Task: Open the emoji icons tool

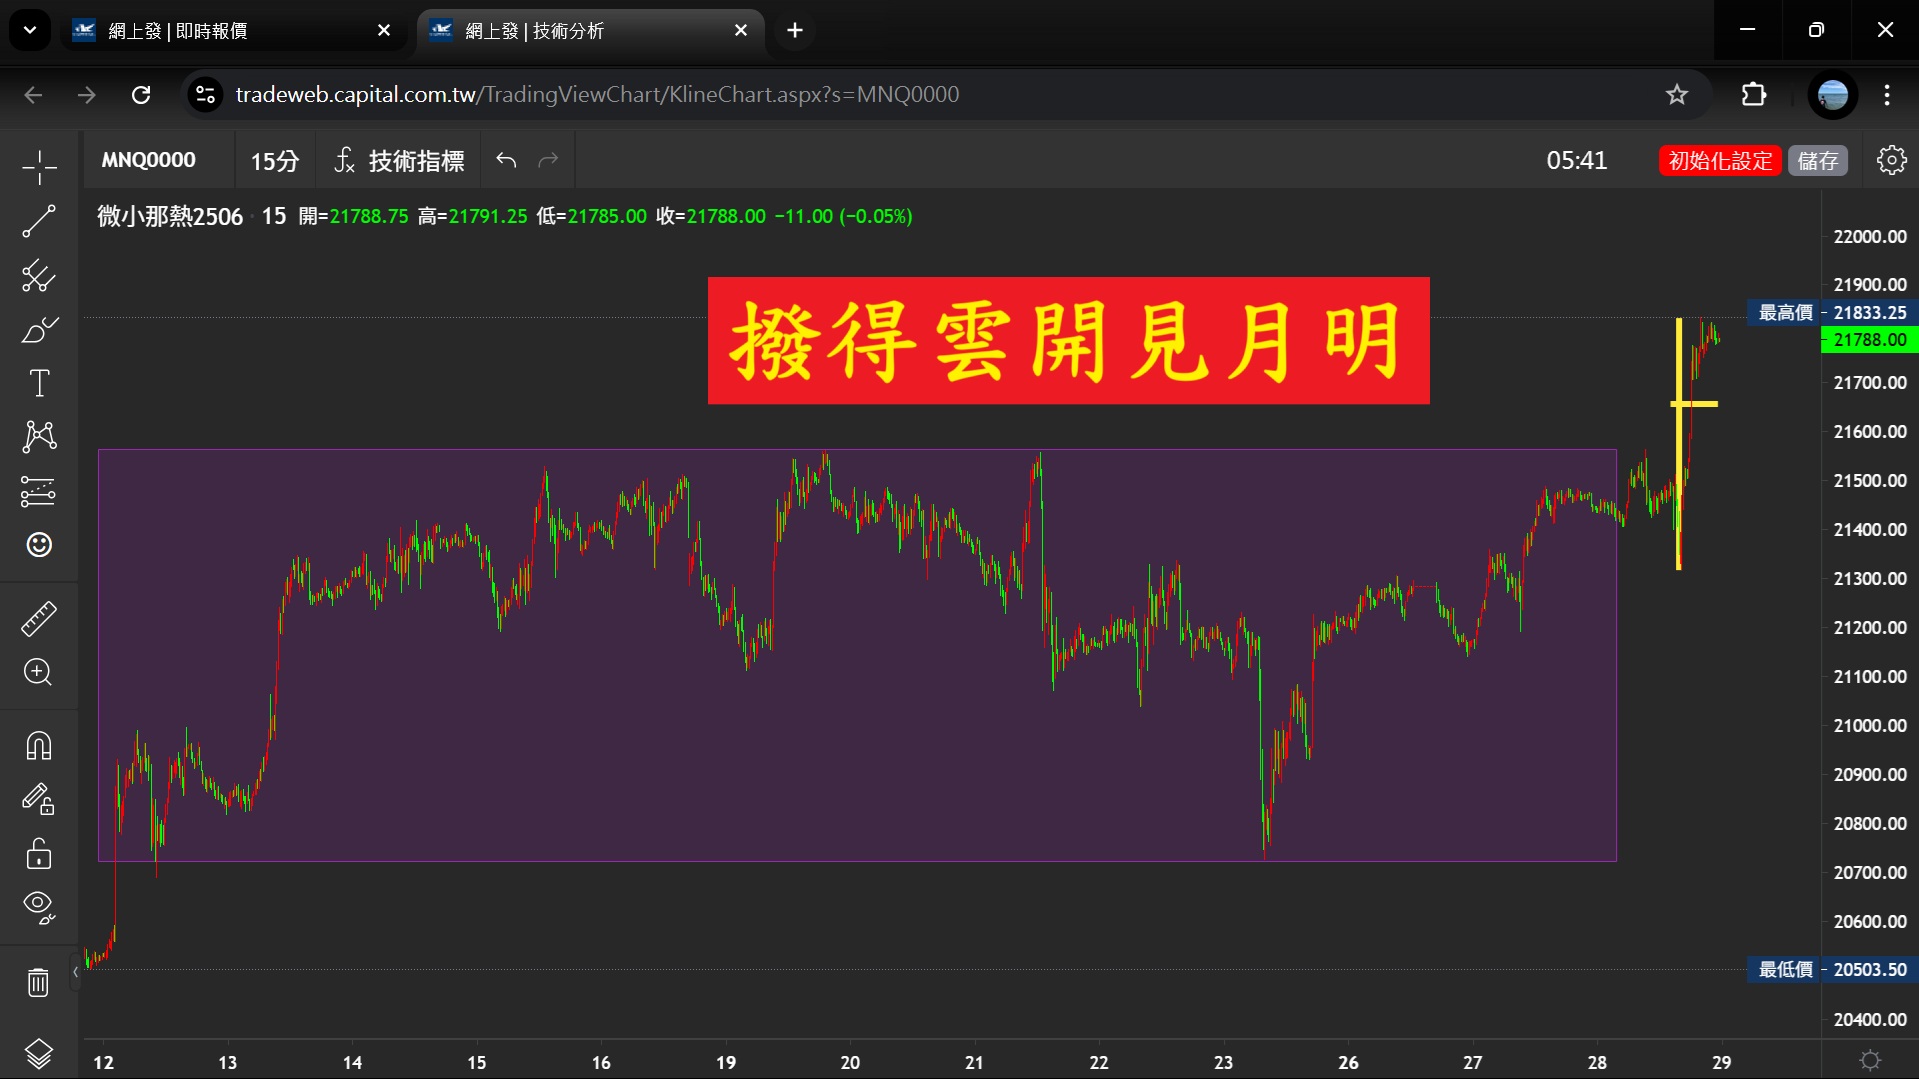Action: 39,545
